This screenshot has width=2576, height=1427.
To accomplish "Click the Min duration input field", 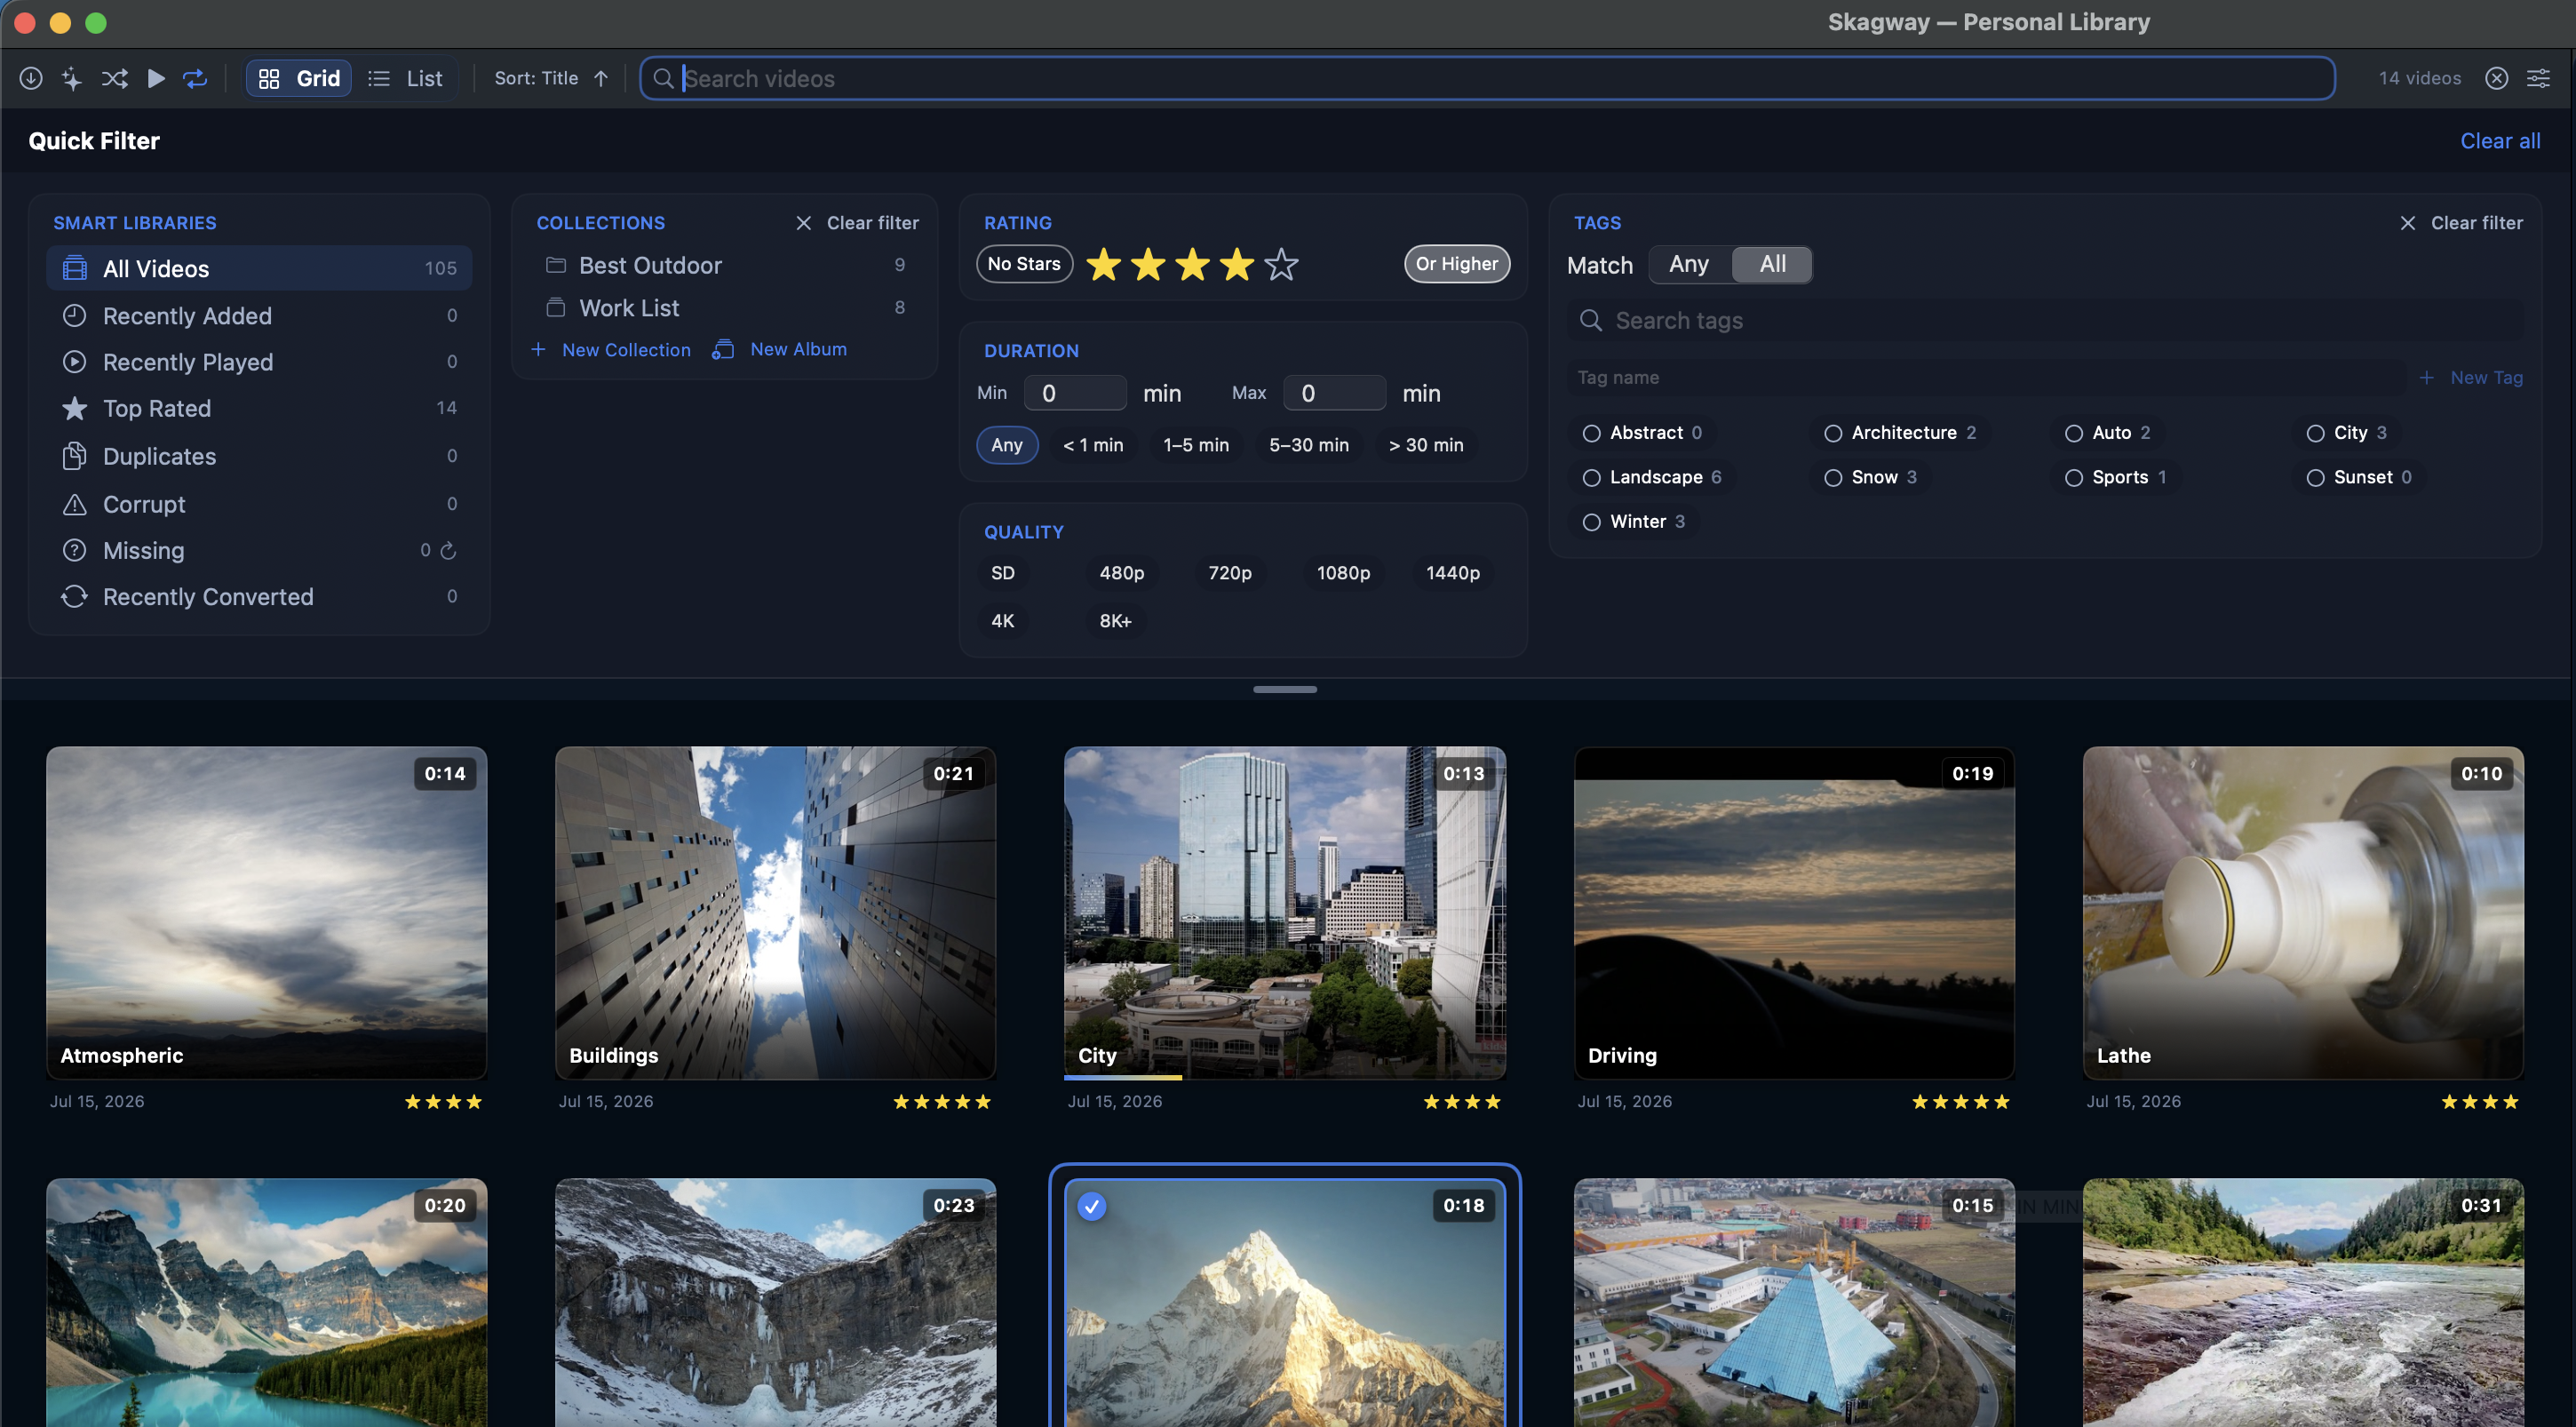I will [x=1075, y=393].
